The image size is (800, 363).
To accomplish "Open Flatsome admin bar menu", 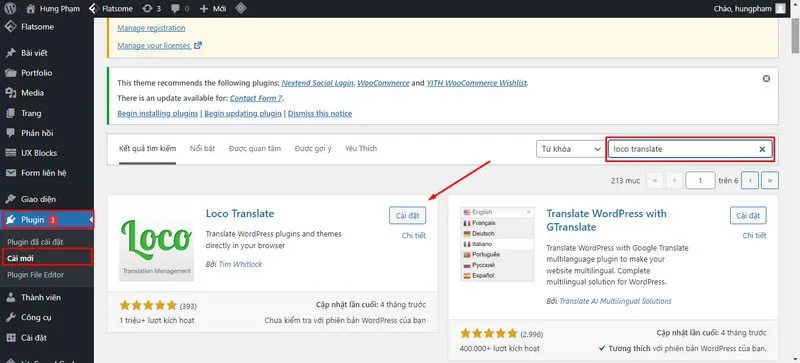I will [110, 8].
